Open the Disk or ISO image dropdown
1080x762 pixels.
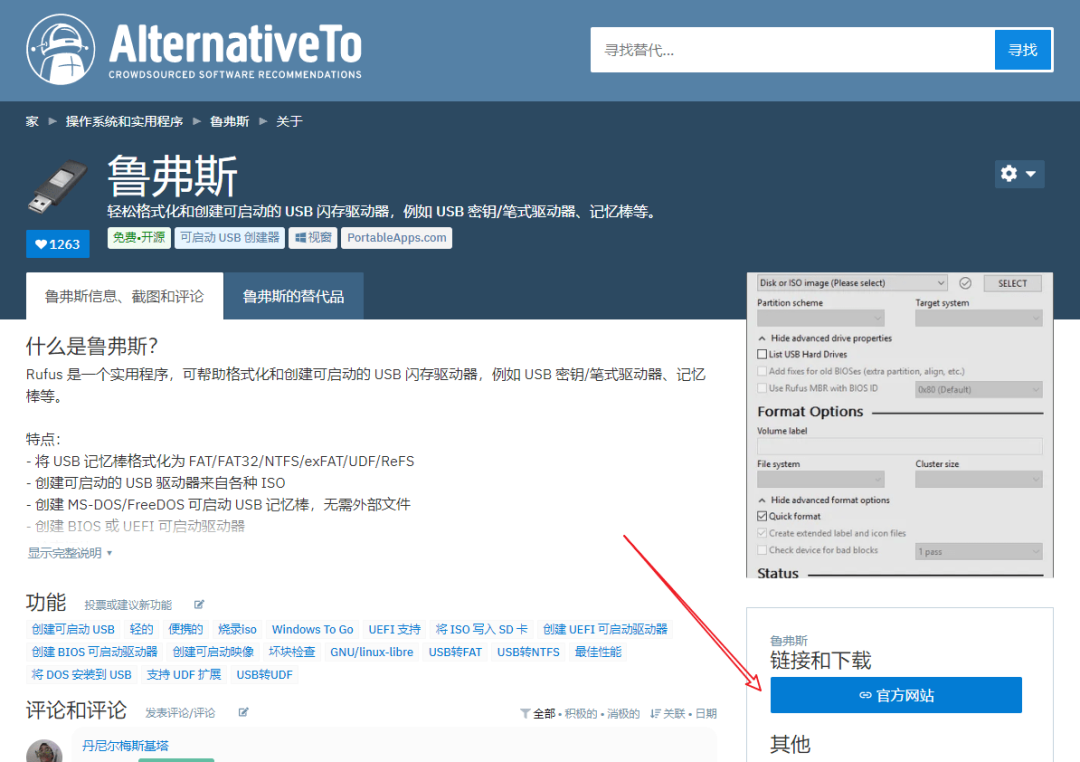851,283
